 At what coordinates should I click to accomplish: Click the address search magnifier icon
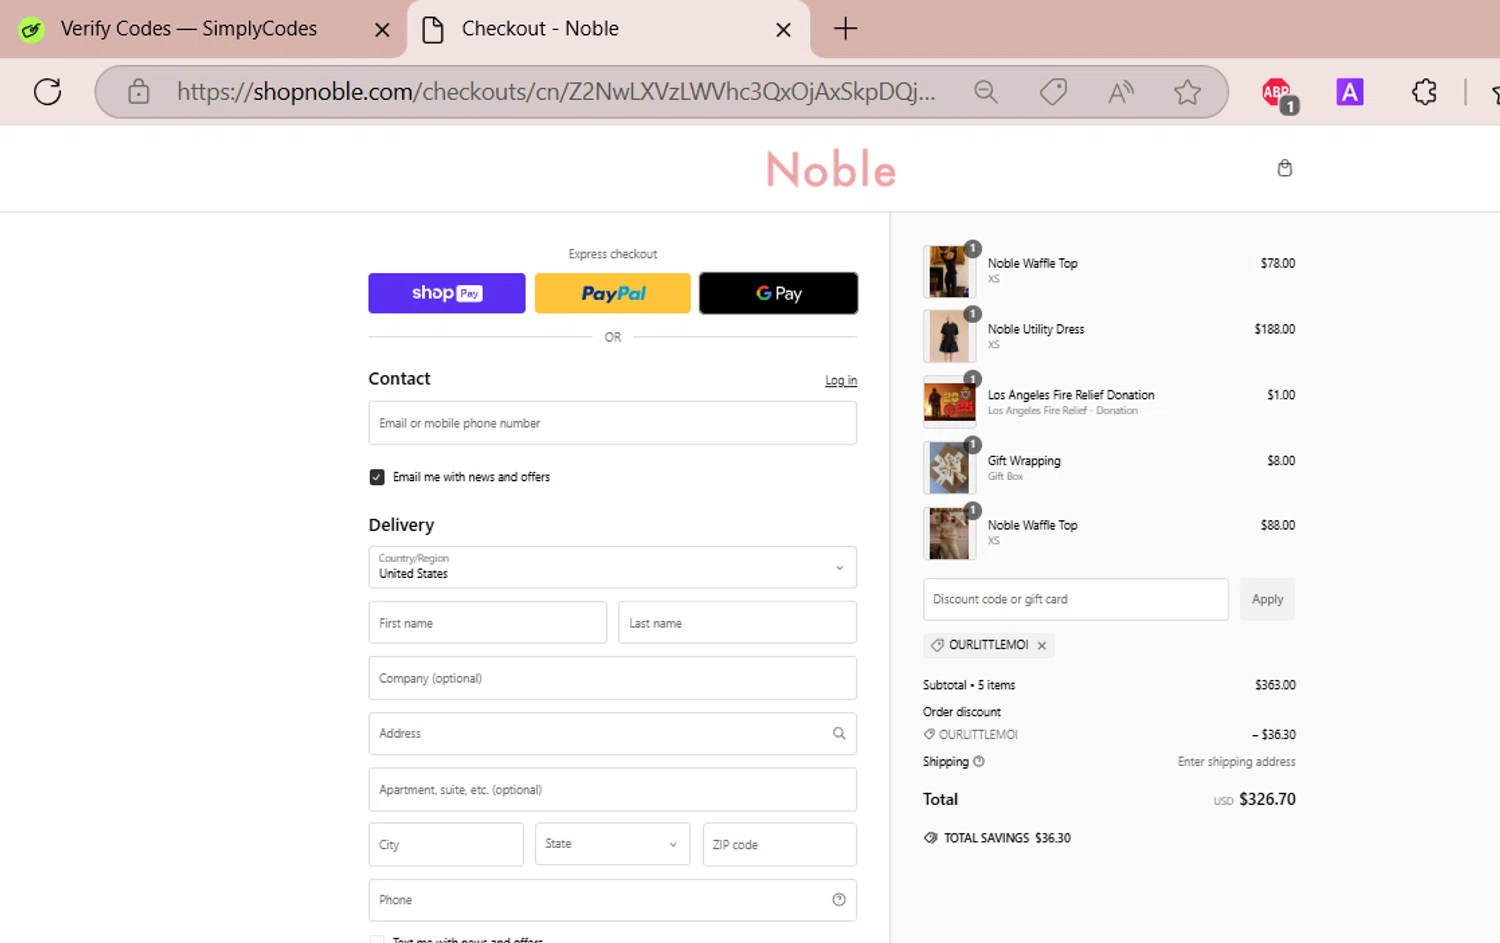coord(839,733)
